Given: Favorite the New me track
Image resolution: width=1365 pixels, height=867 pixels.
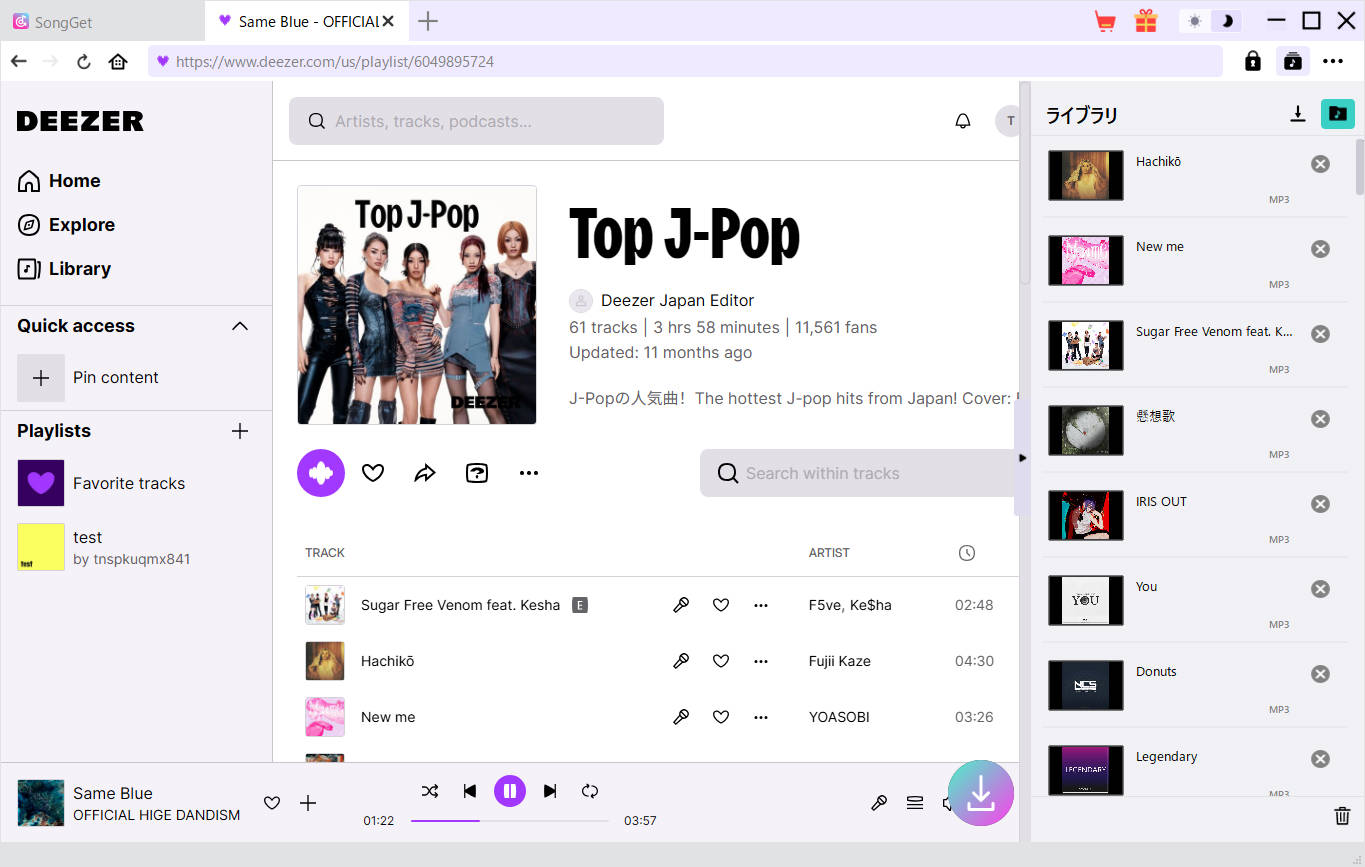Looking at the screenshot, I should (x=721, y=717).
